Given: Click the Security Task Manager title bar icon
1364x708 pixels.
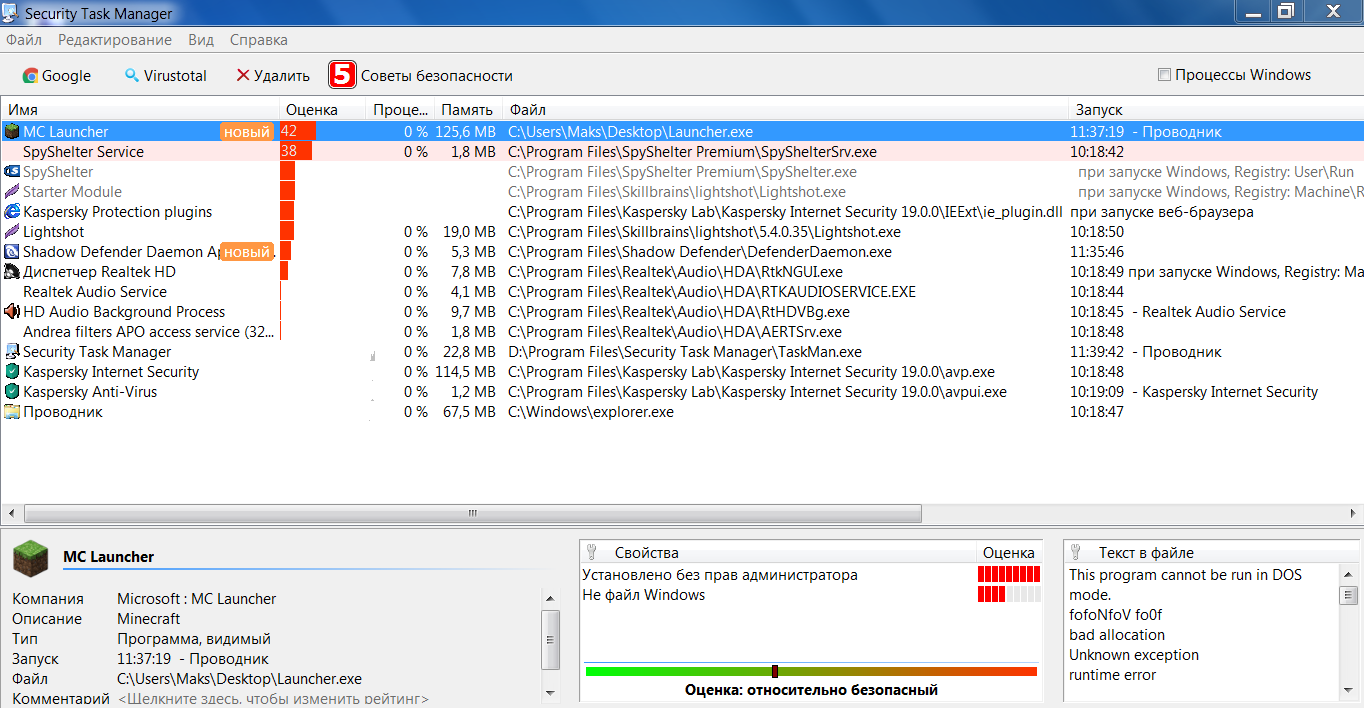Looking at the screenshot, I should pos(11,13).
